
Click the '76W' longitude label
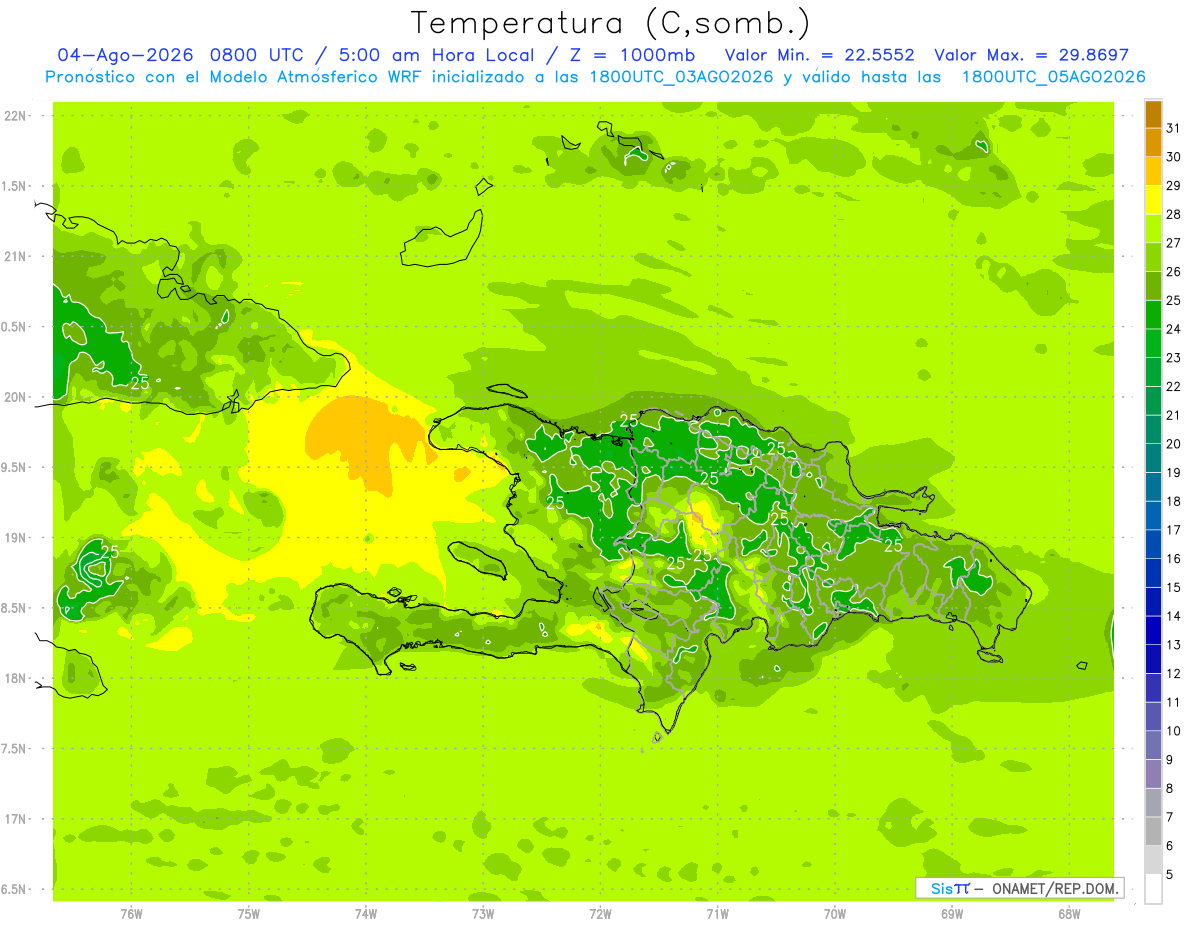(131, 914)
